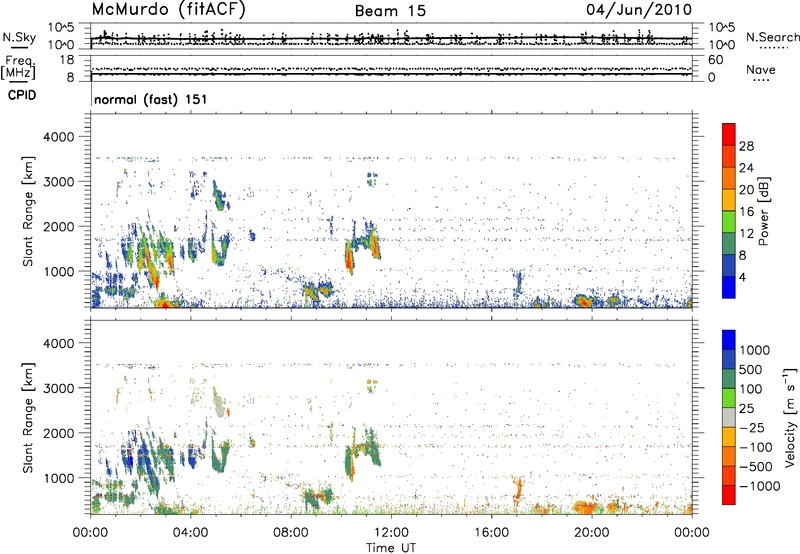Select the "24" label on power colorbar
800x554 pixels.
point(746,168)
